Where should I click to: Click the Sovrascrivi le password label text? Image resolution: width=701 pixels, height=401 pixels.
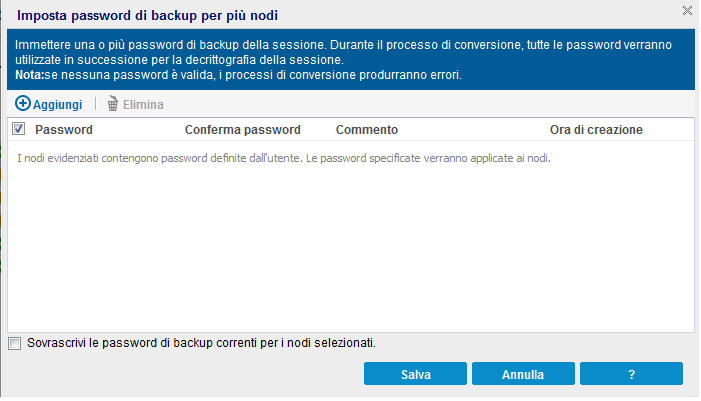point(202,343)
